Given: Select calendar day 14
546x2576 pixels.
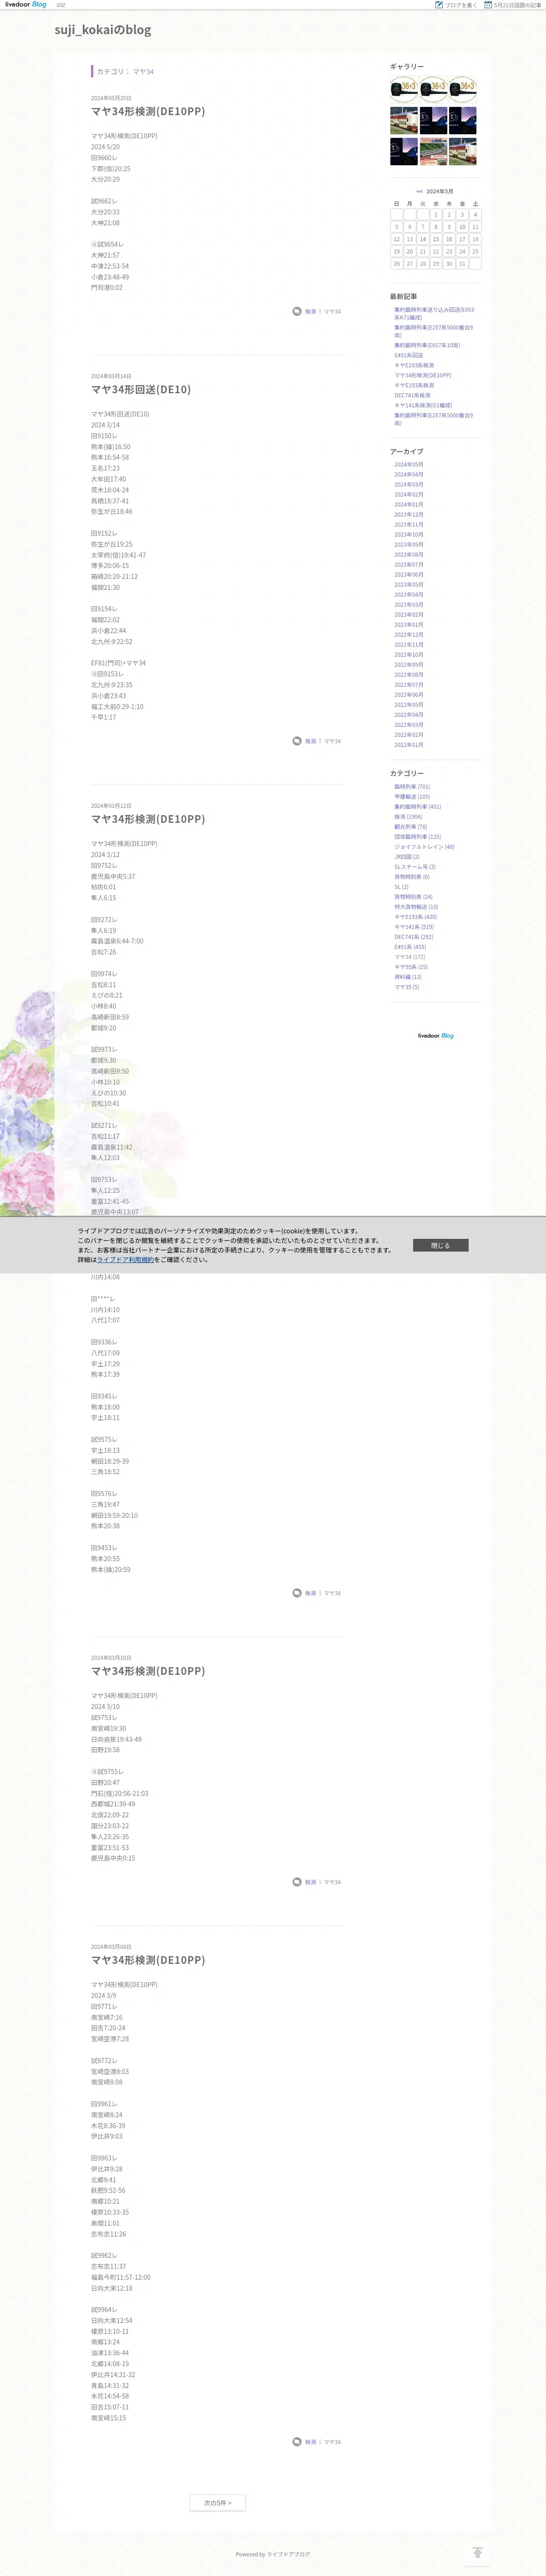Looking at the screenshot, I should (x=423, y=239).
